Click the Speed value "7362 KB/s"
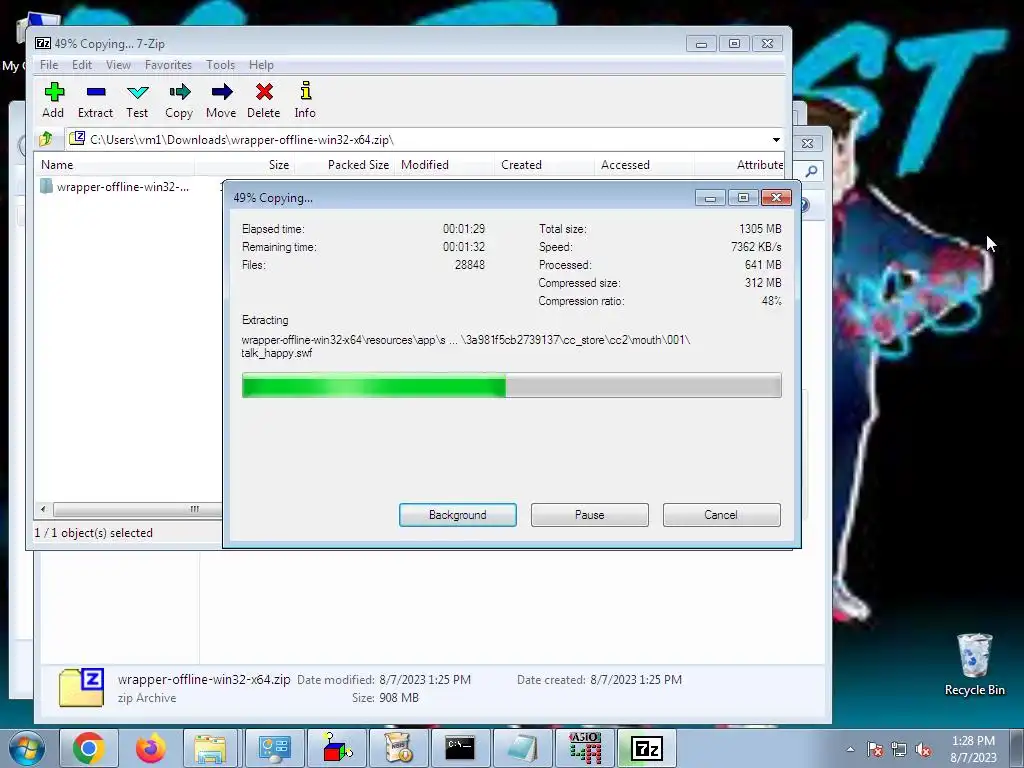 (x=756, y=247)
